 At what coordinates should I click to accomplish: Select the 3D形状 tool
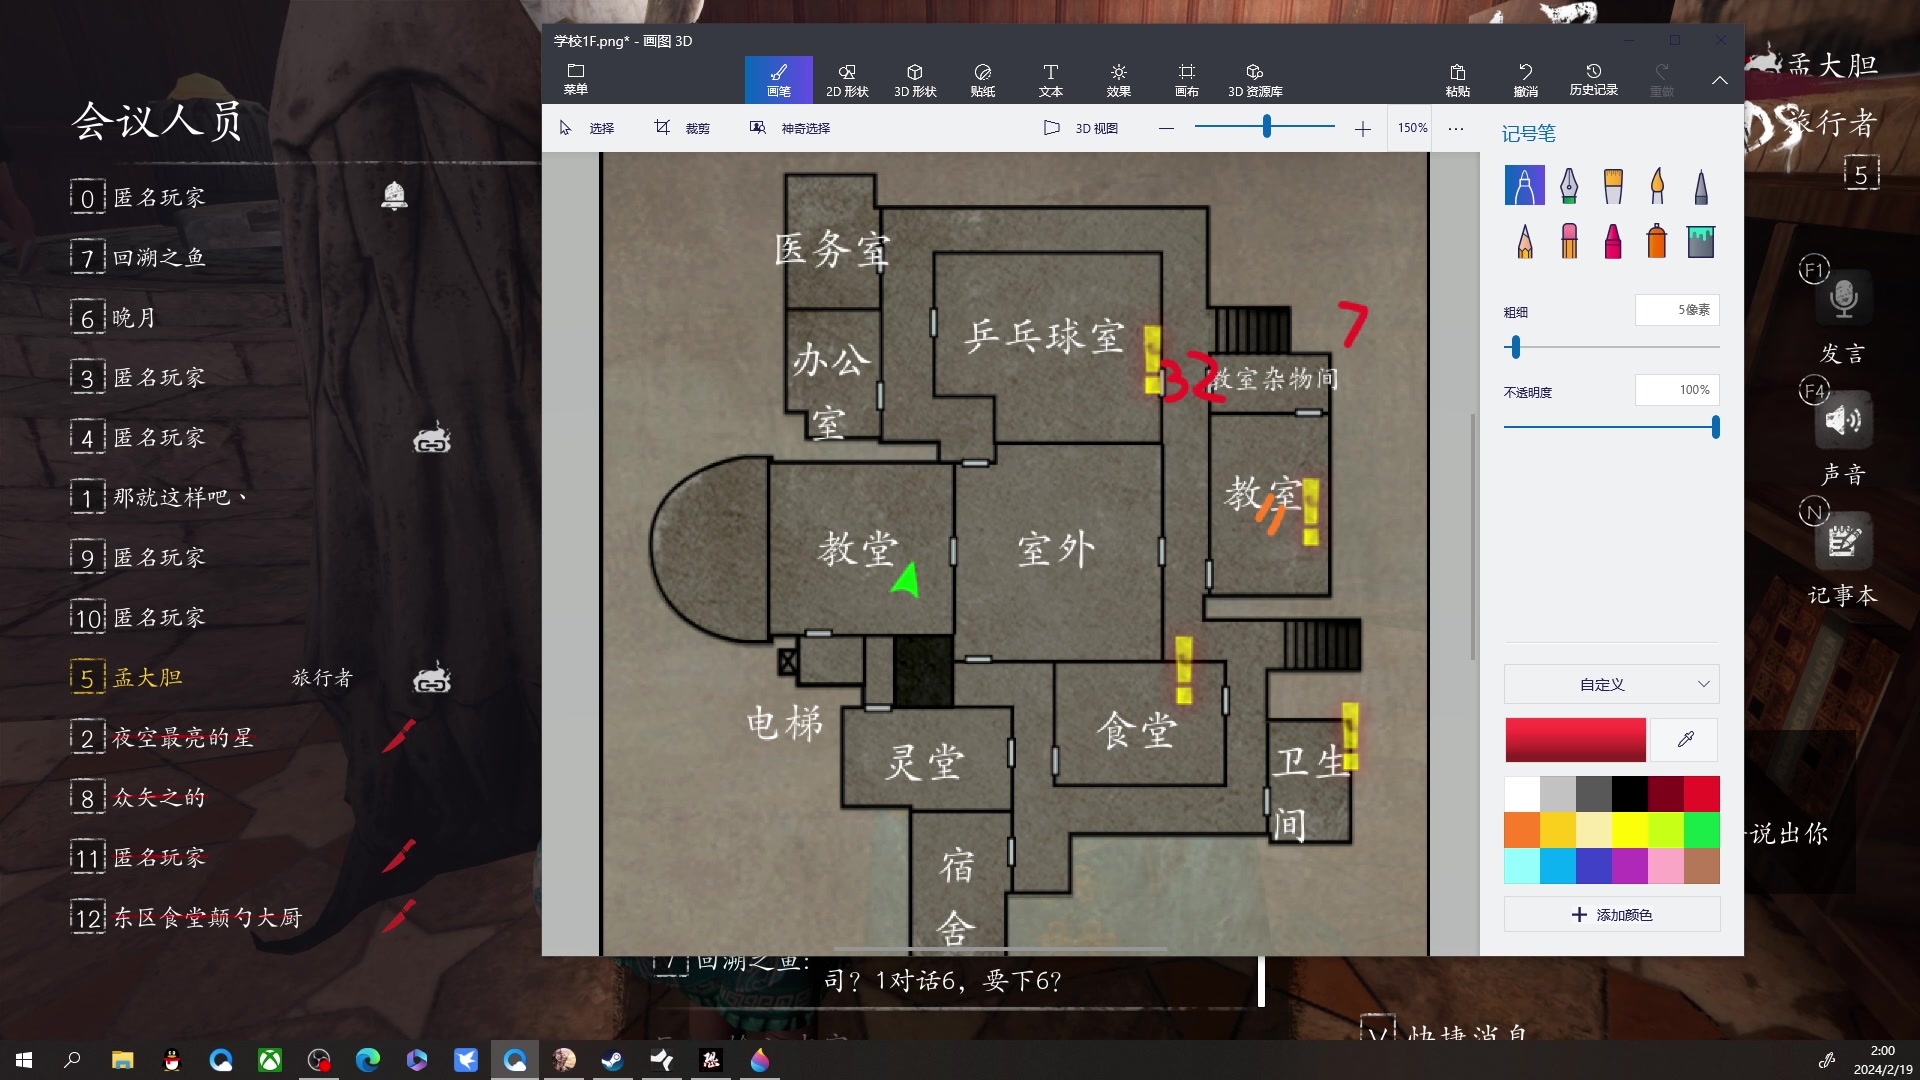click(x=914, y=78)
